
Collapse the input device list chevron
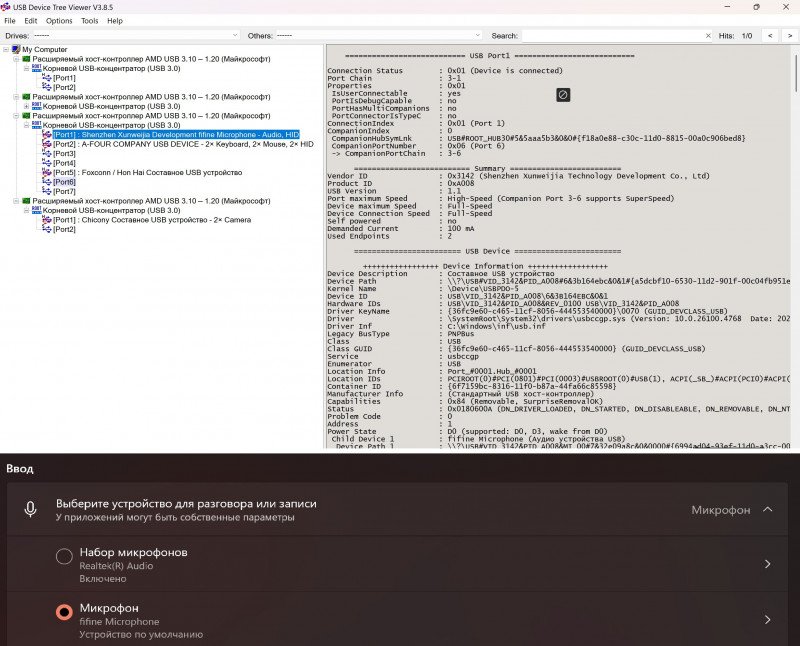[767, 510]
